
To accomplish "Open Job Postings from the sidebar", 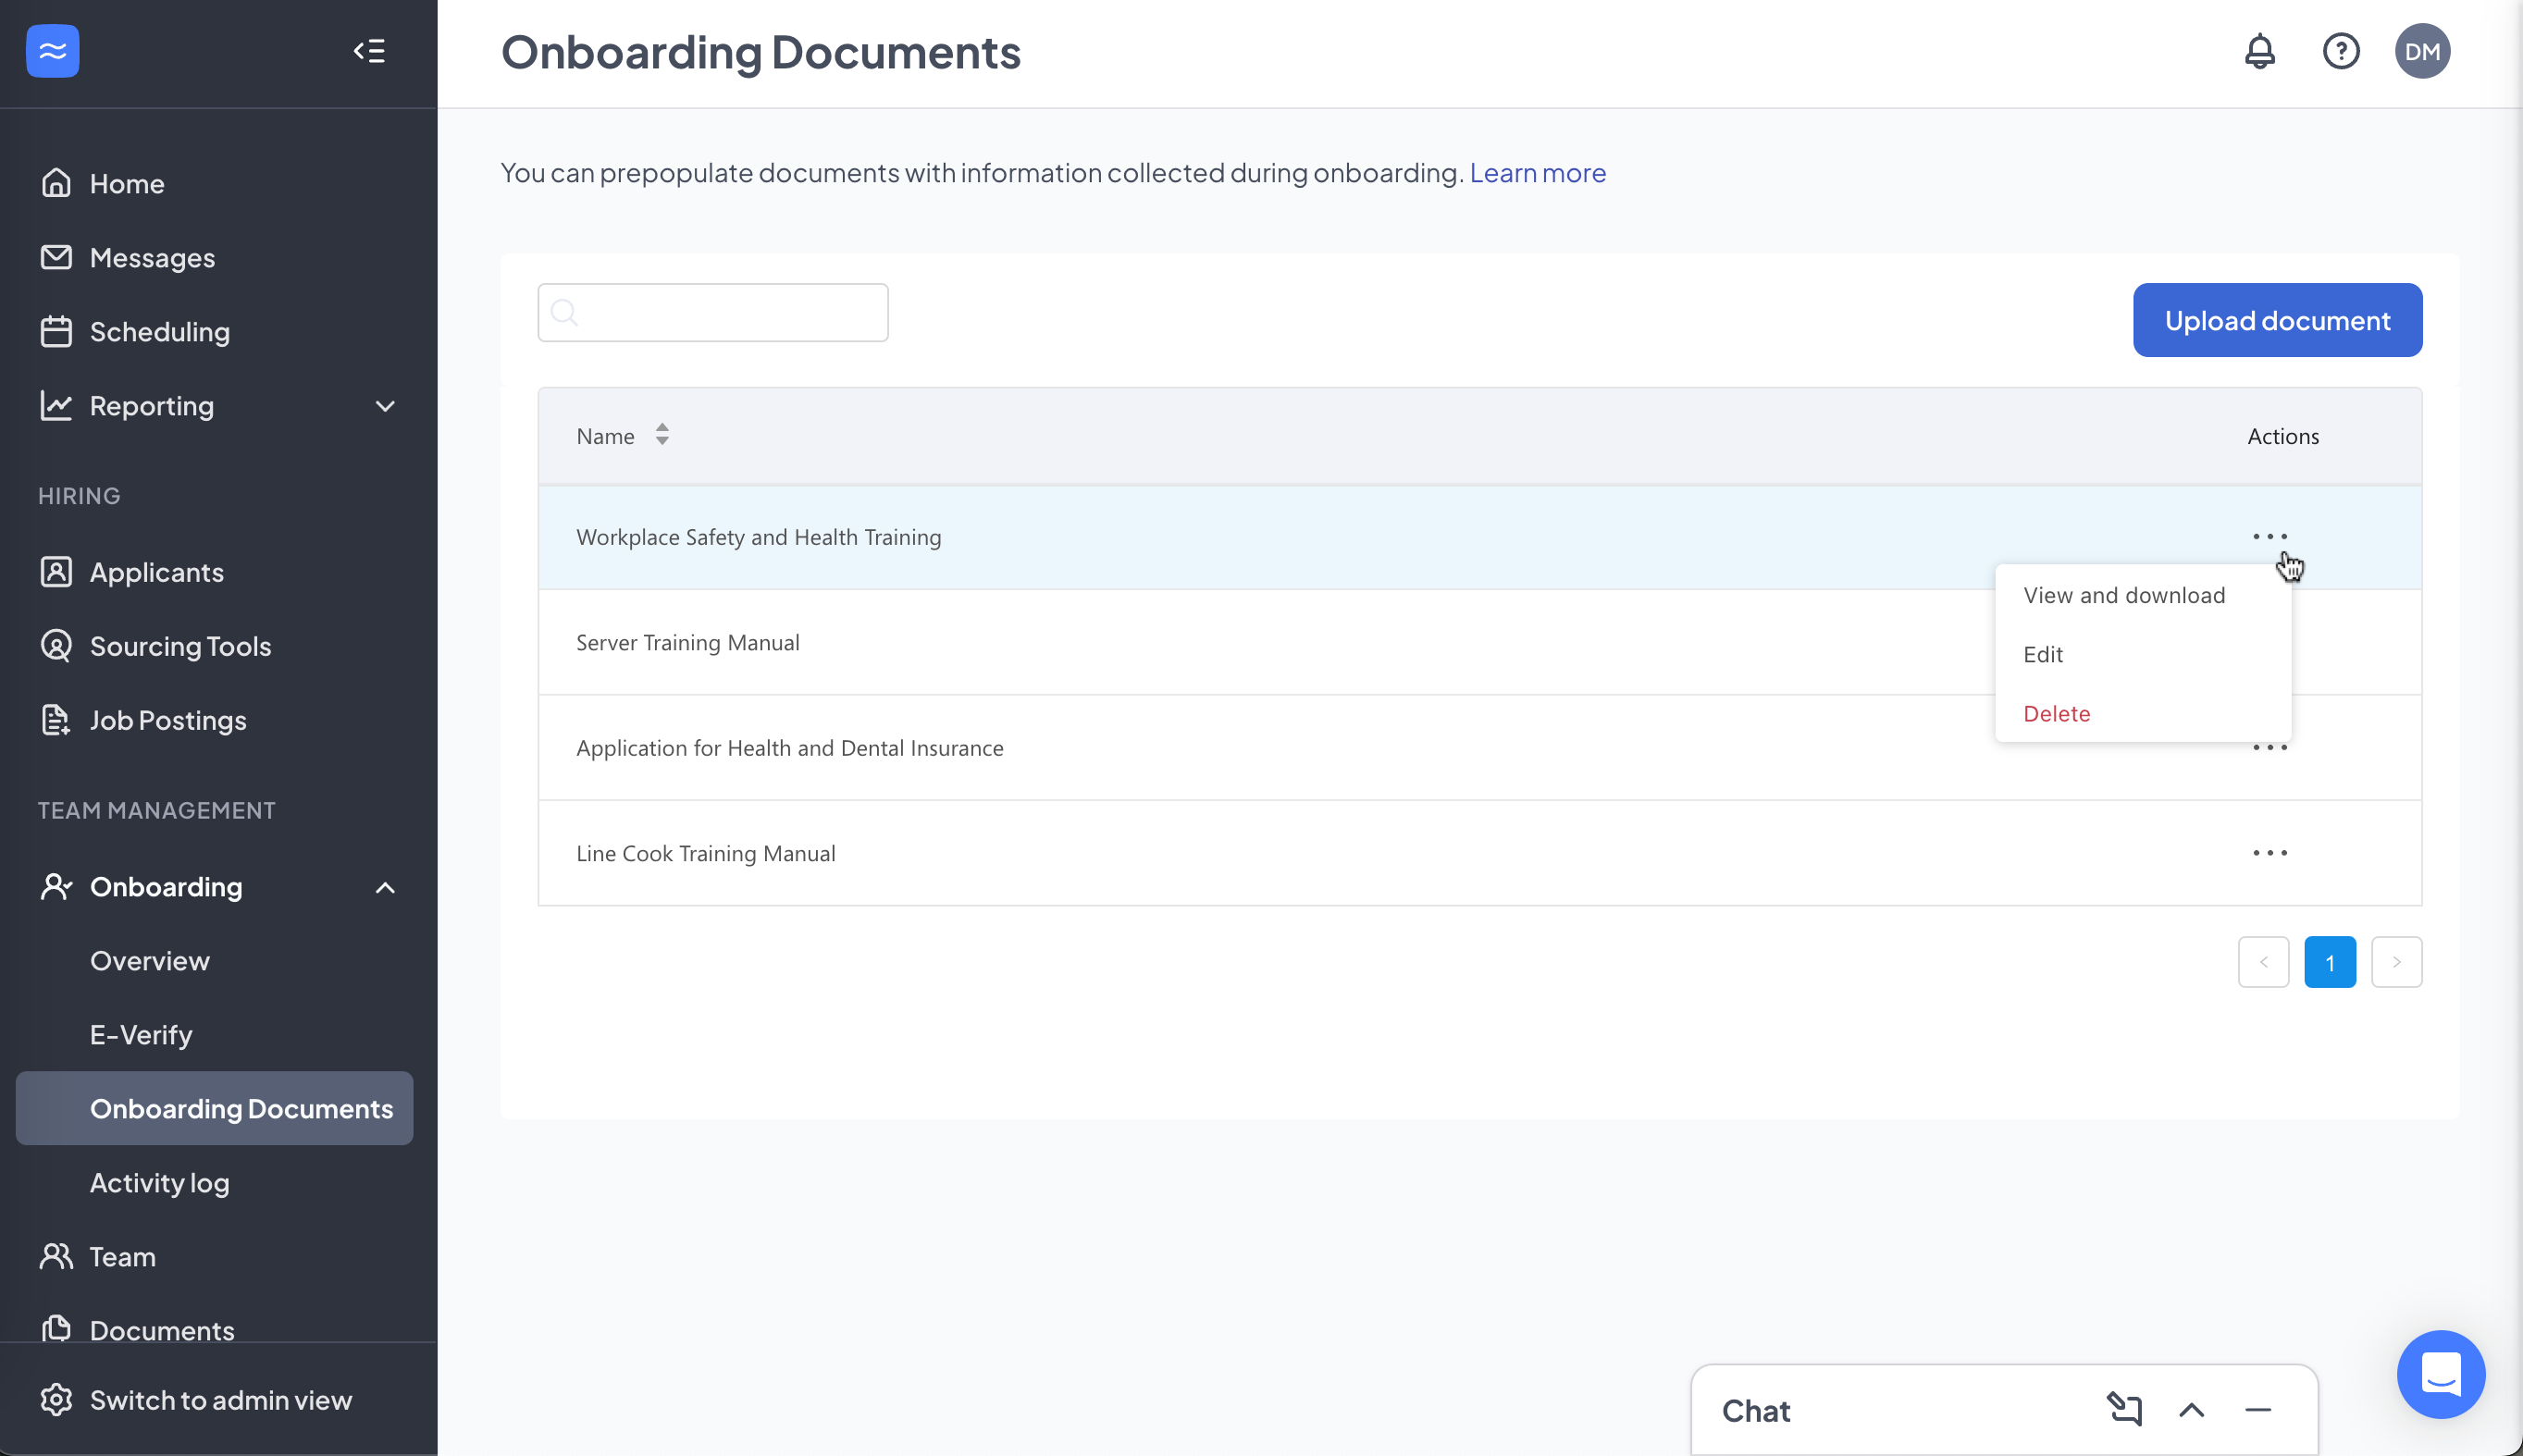I will pos(167,720).
